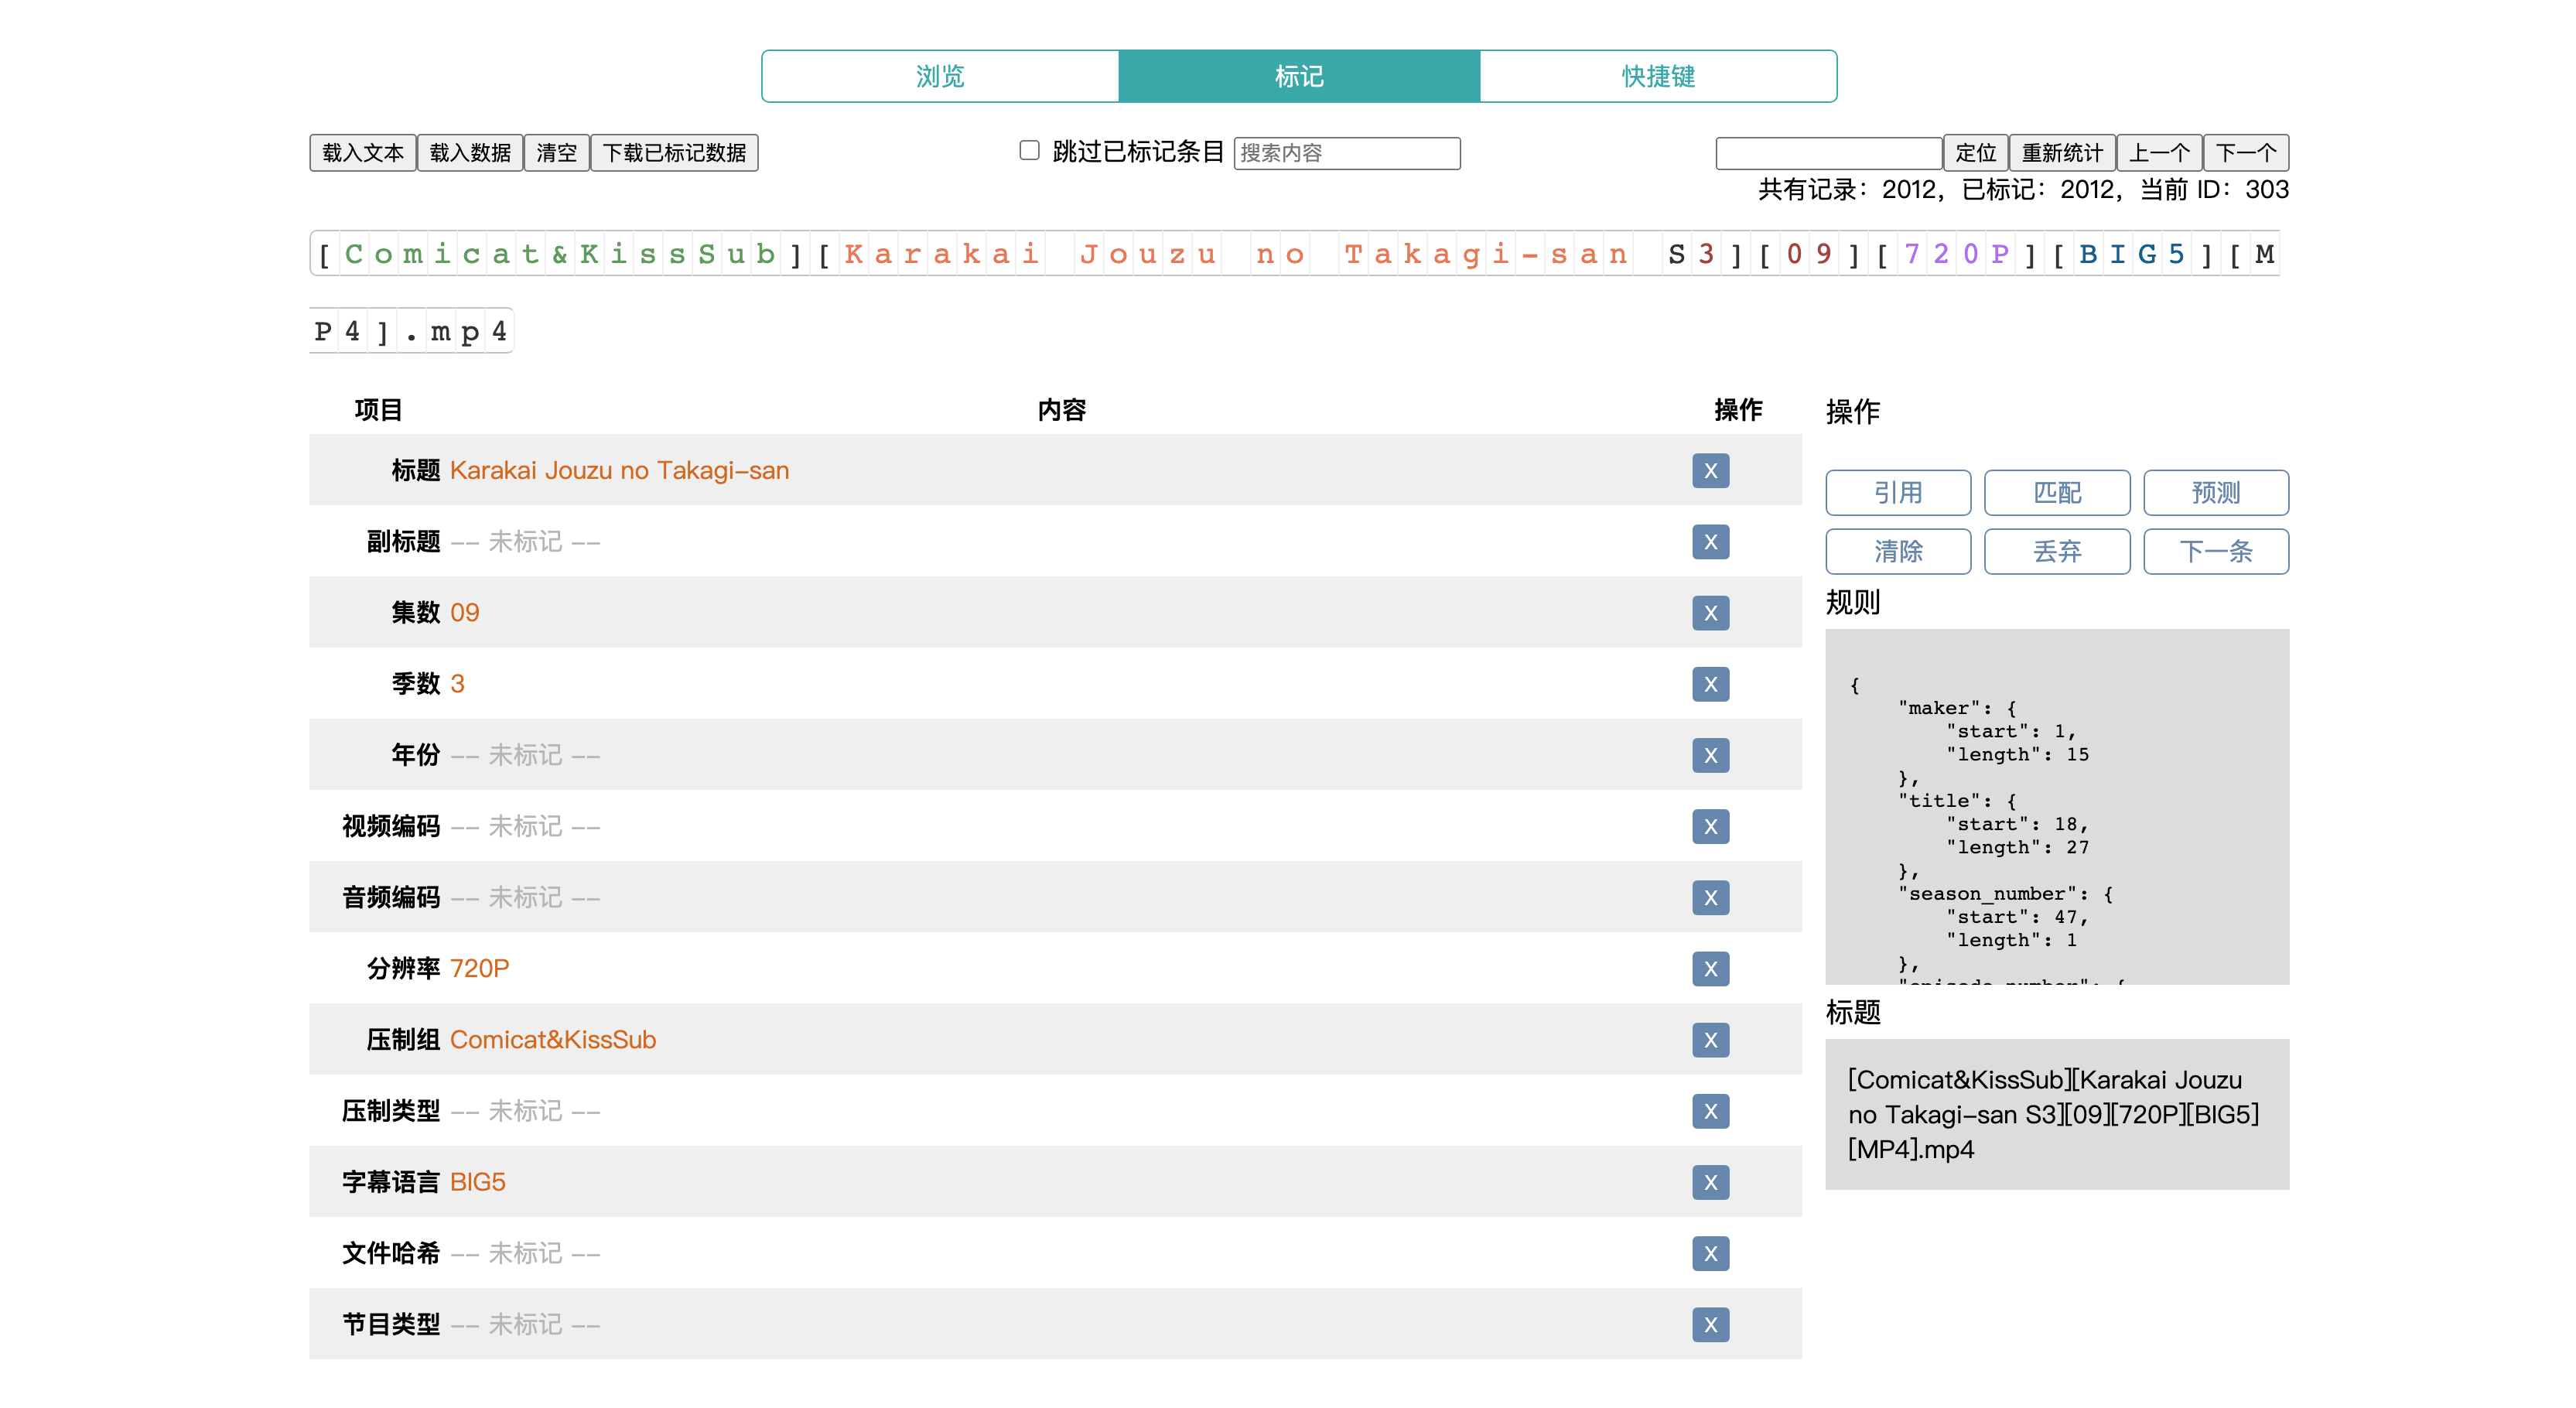The image size is (2576, 1408).
Task: Click the 丢弃 discard button
Action: click(x=2056, y=551)
